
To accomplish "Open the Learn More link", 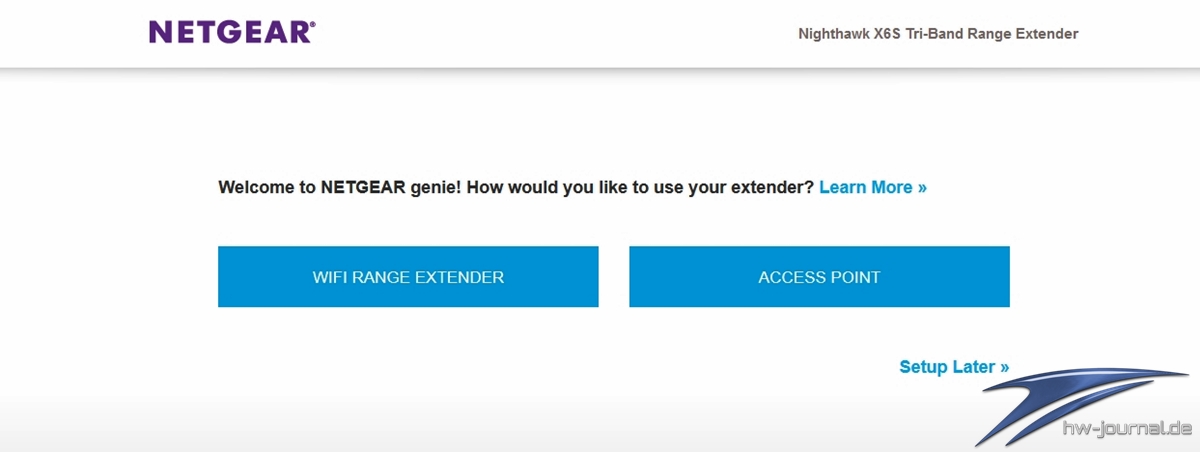I will pos(873,187).
